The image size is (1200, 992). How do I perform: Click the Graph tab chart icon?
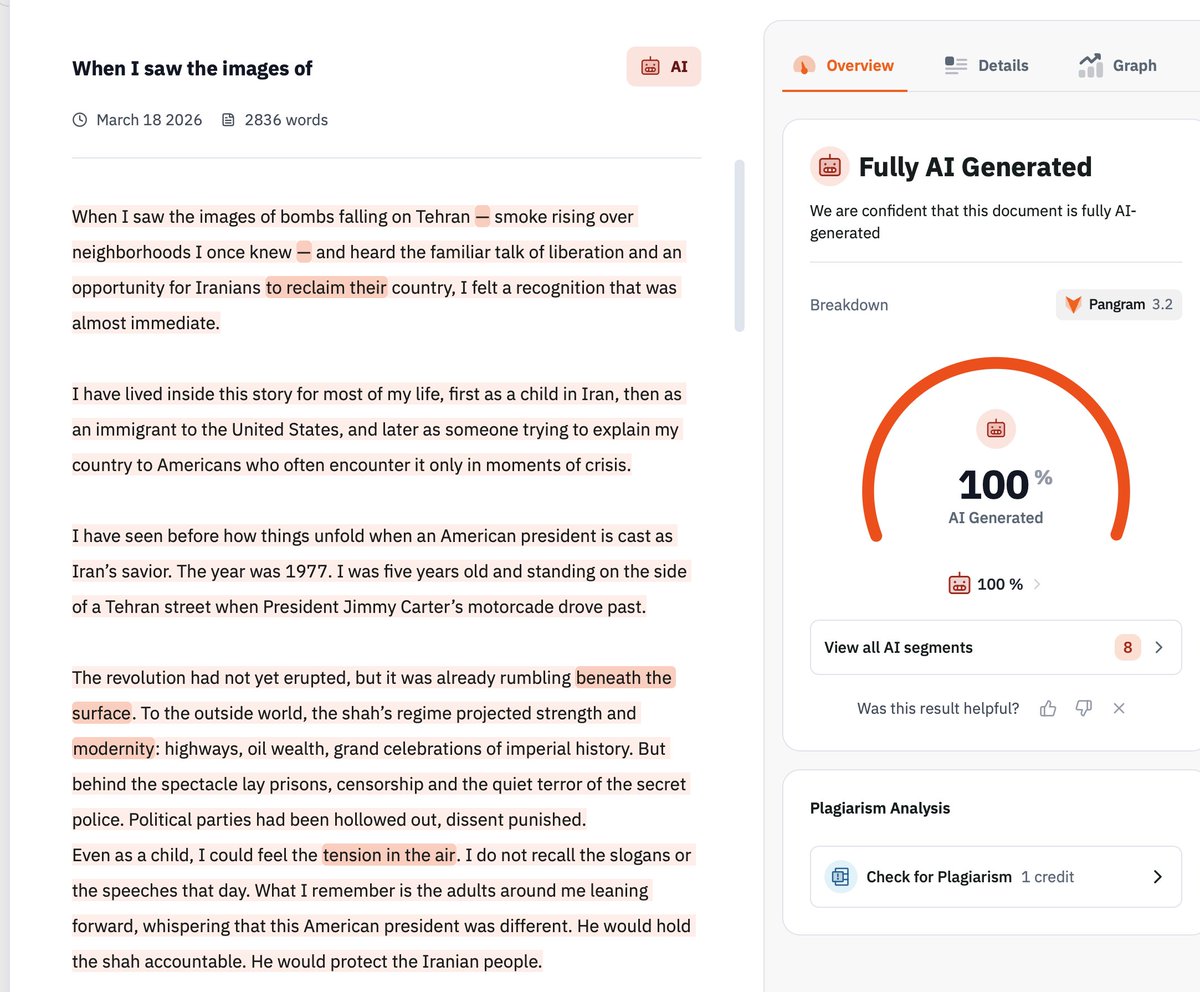(1090, 66)
